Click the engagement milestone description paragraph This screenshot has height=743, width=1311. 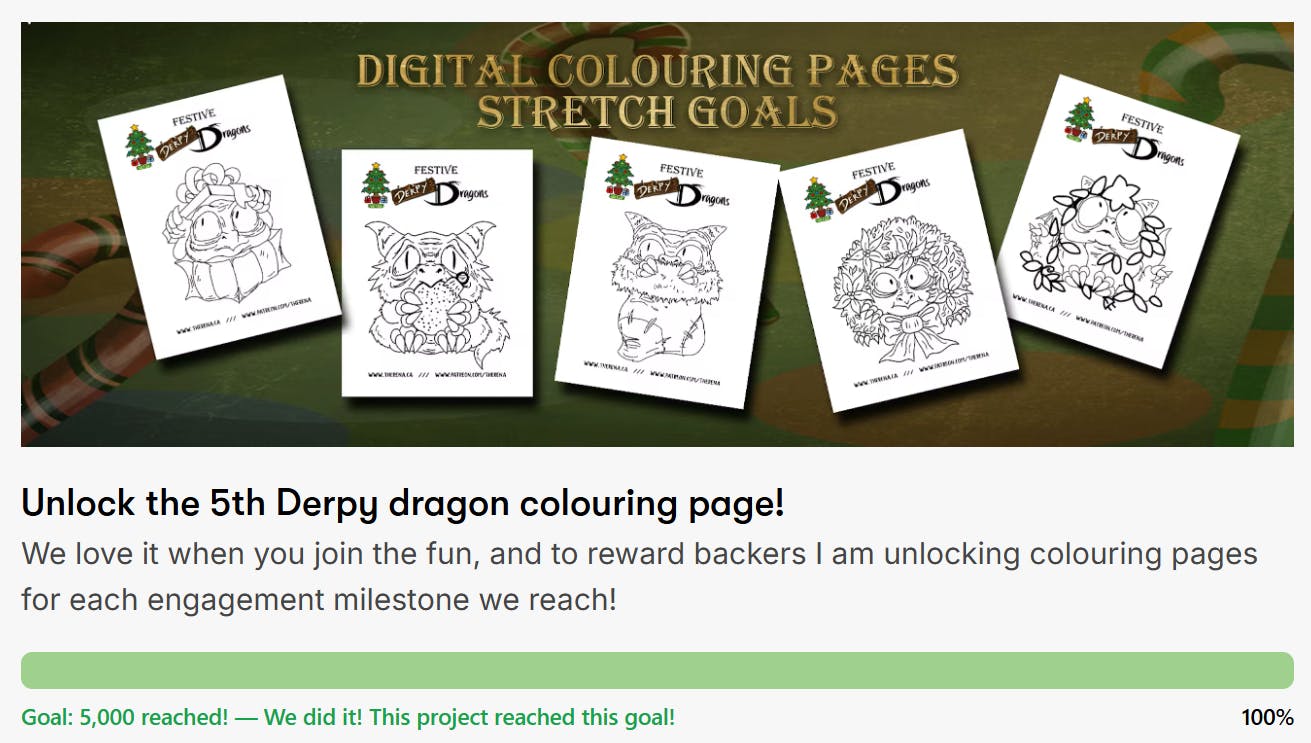(639, 576)
